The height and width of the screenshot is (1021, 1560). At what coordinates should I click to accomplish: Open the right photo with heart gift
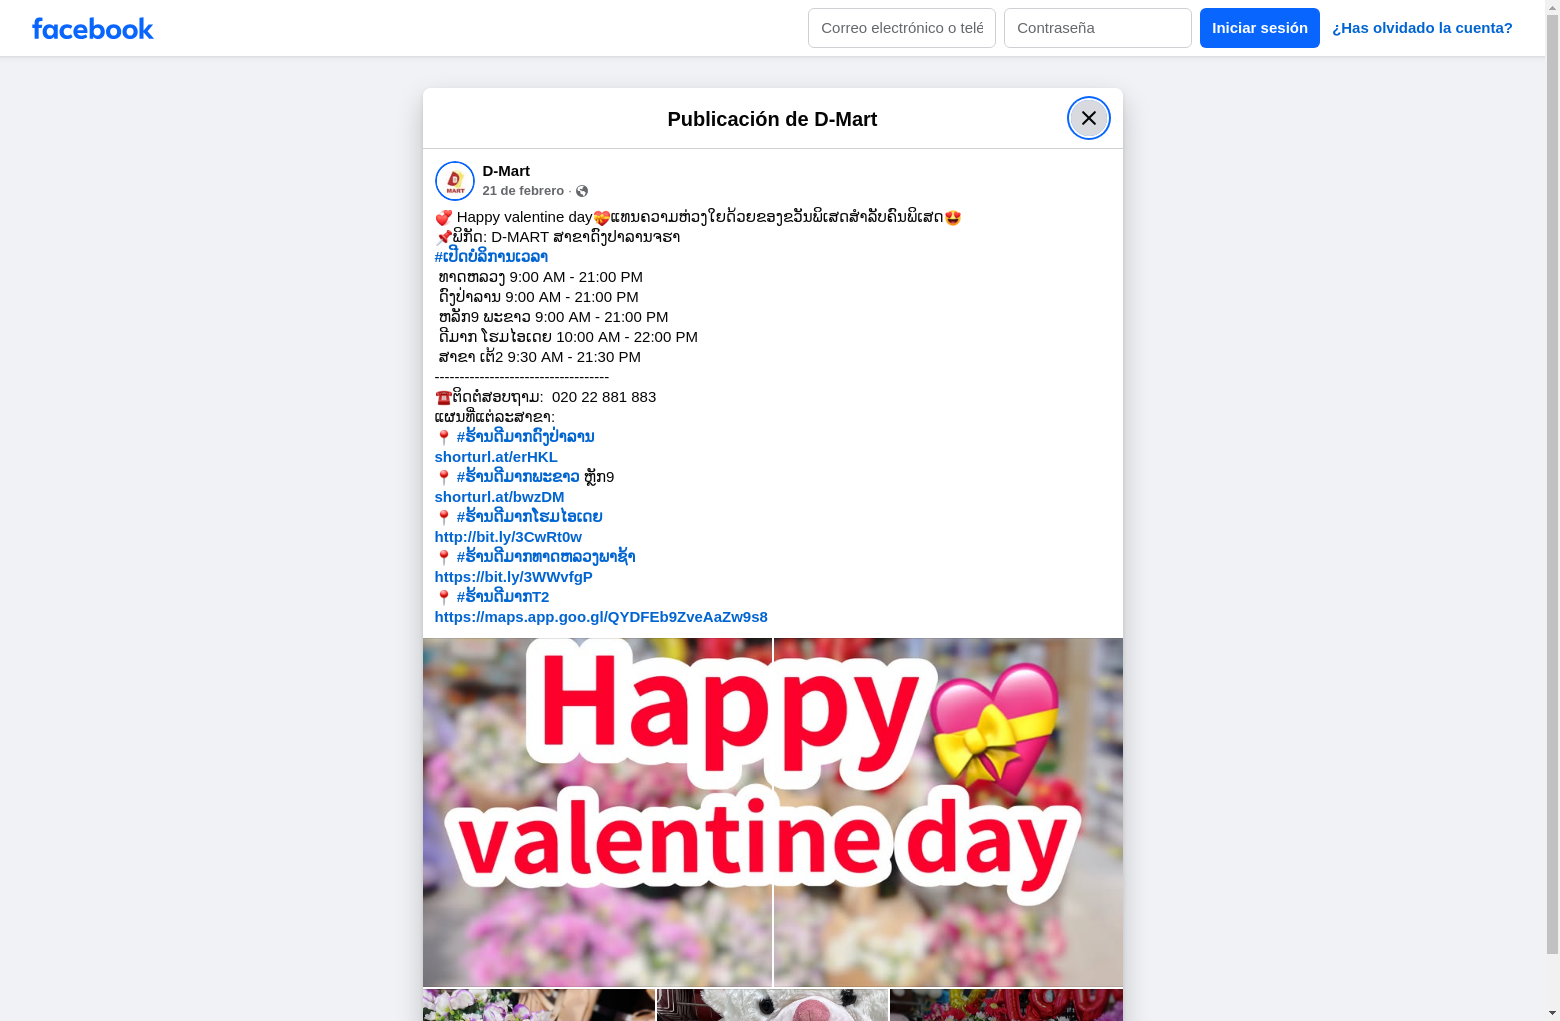coord(948,812)
